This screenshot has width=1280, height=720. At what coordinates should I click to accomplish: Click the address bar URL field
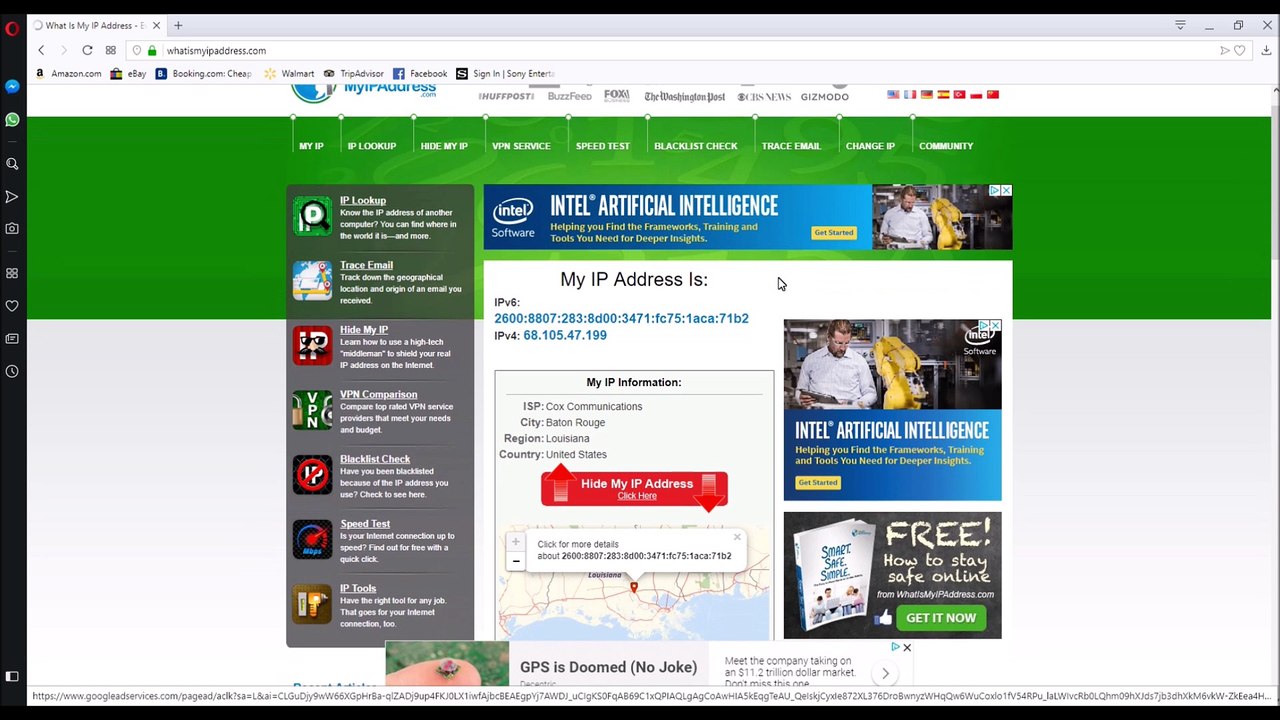pyautogui.click(x=690, y=50)
